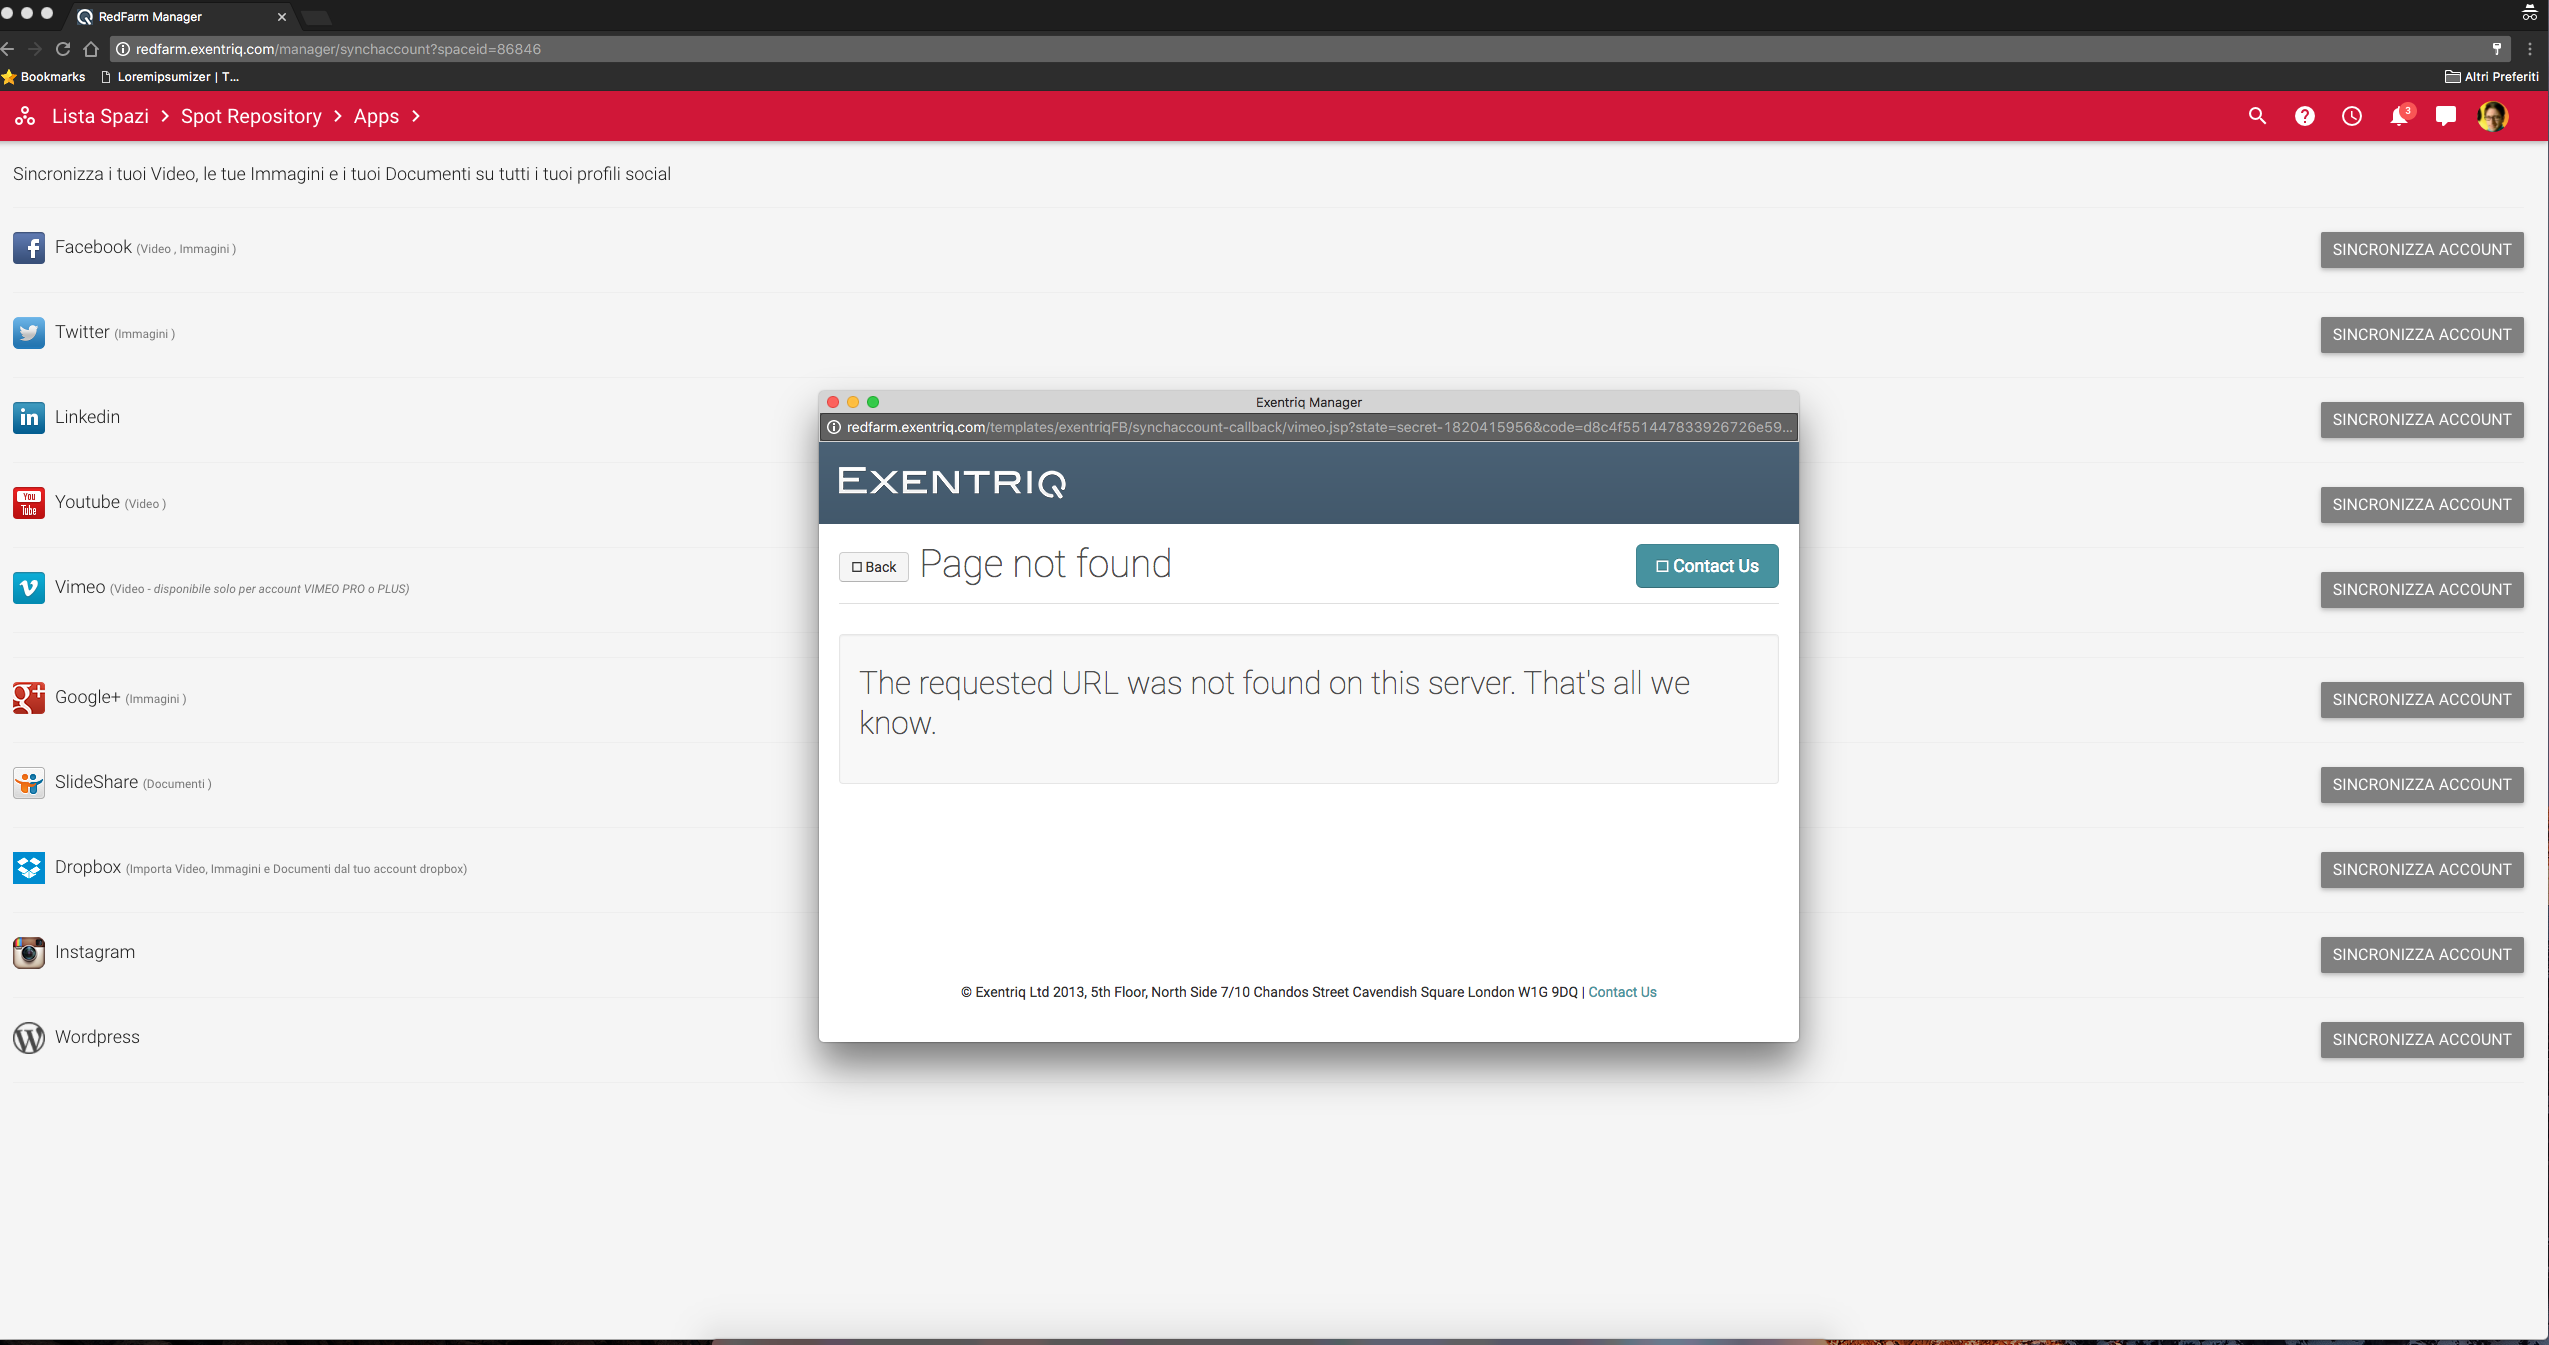The width and height of the screenshot is (2549, 1345).
Task: Expand the chevron after Apps breadcrumb
Action: tap(415, 116)
